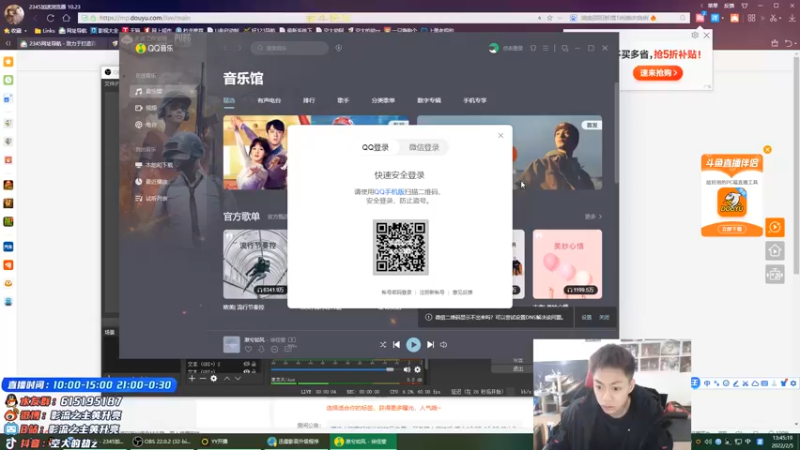Viewport: 800px width, 450px height.
Task: Open the register new account link
Action: (432, 292)
